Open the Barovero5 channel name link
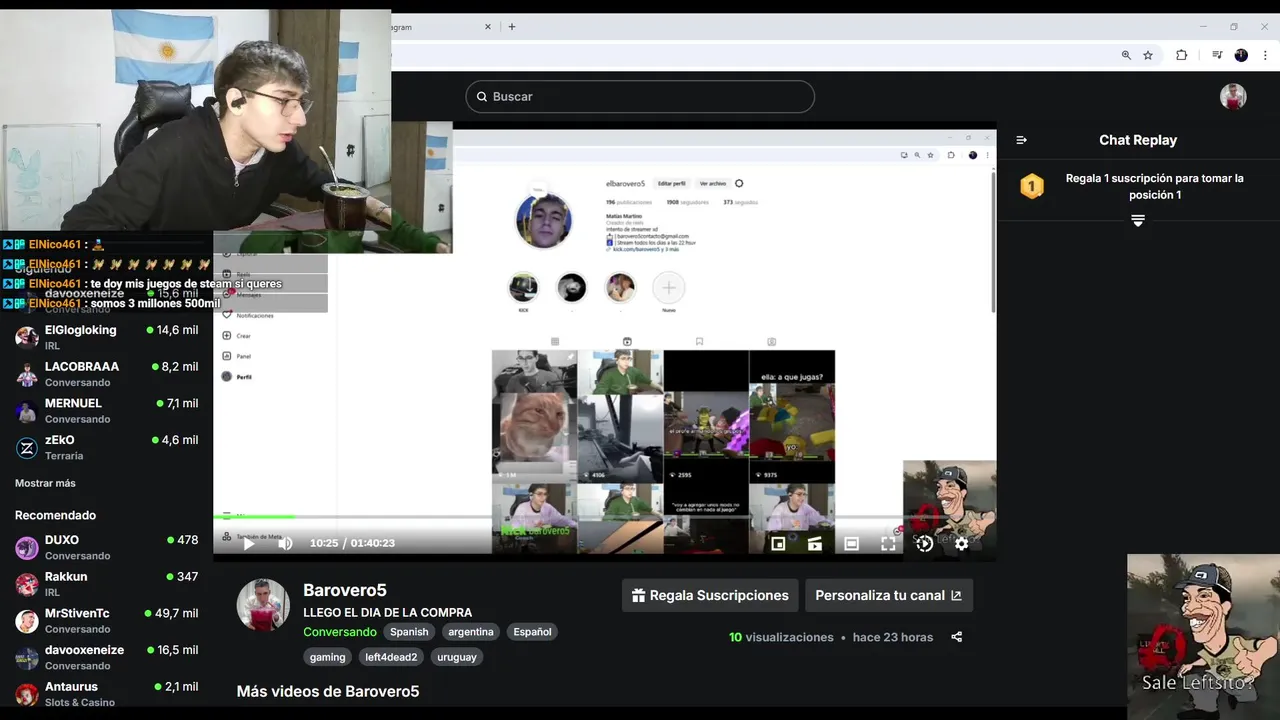 345,590
